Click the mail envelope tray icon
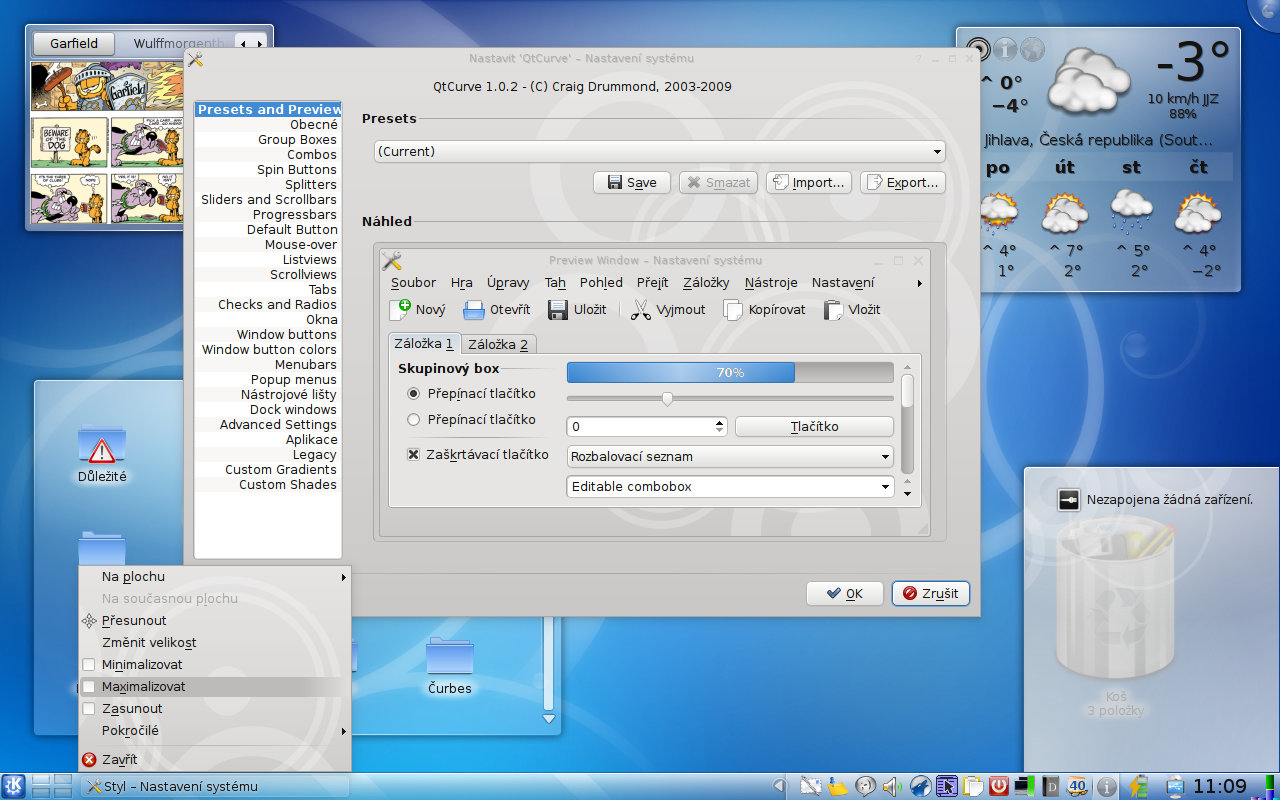The width and height of the screenshot is (1280, 800). point(811,786)
